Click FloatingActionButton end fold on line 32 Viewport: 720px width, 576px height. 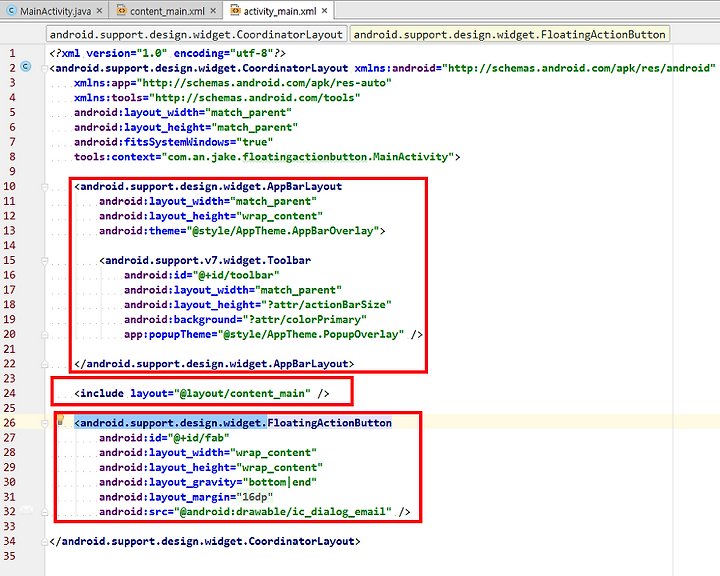click(x=45, y=512)
